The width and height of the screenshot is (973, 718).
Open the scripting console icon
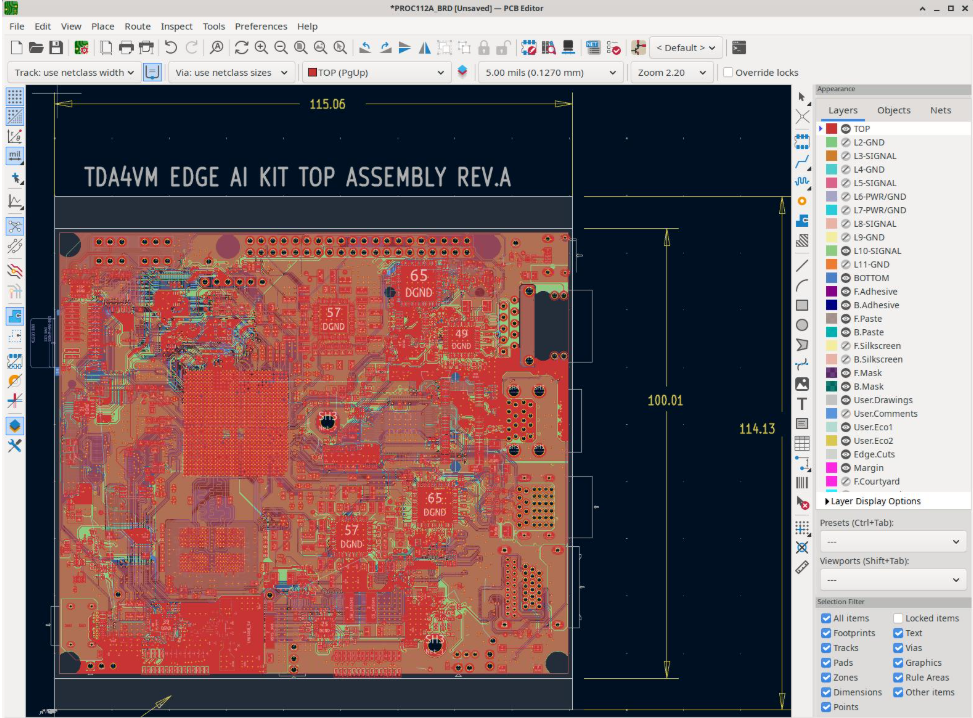coord(738,48)
